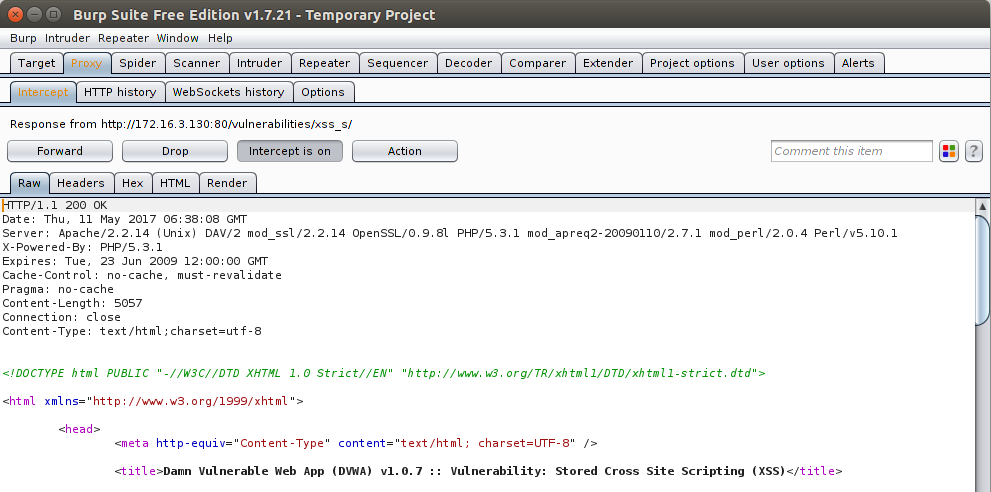Click the DVWA title tag line

coord(478,471)
